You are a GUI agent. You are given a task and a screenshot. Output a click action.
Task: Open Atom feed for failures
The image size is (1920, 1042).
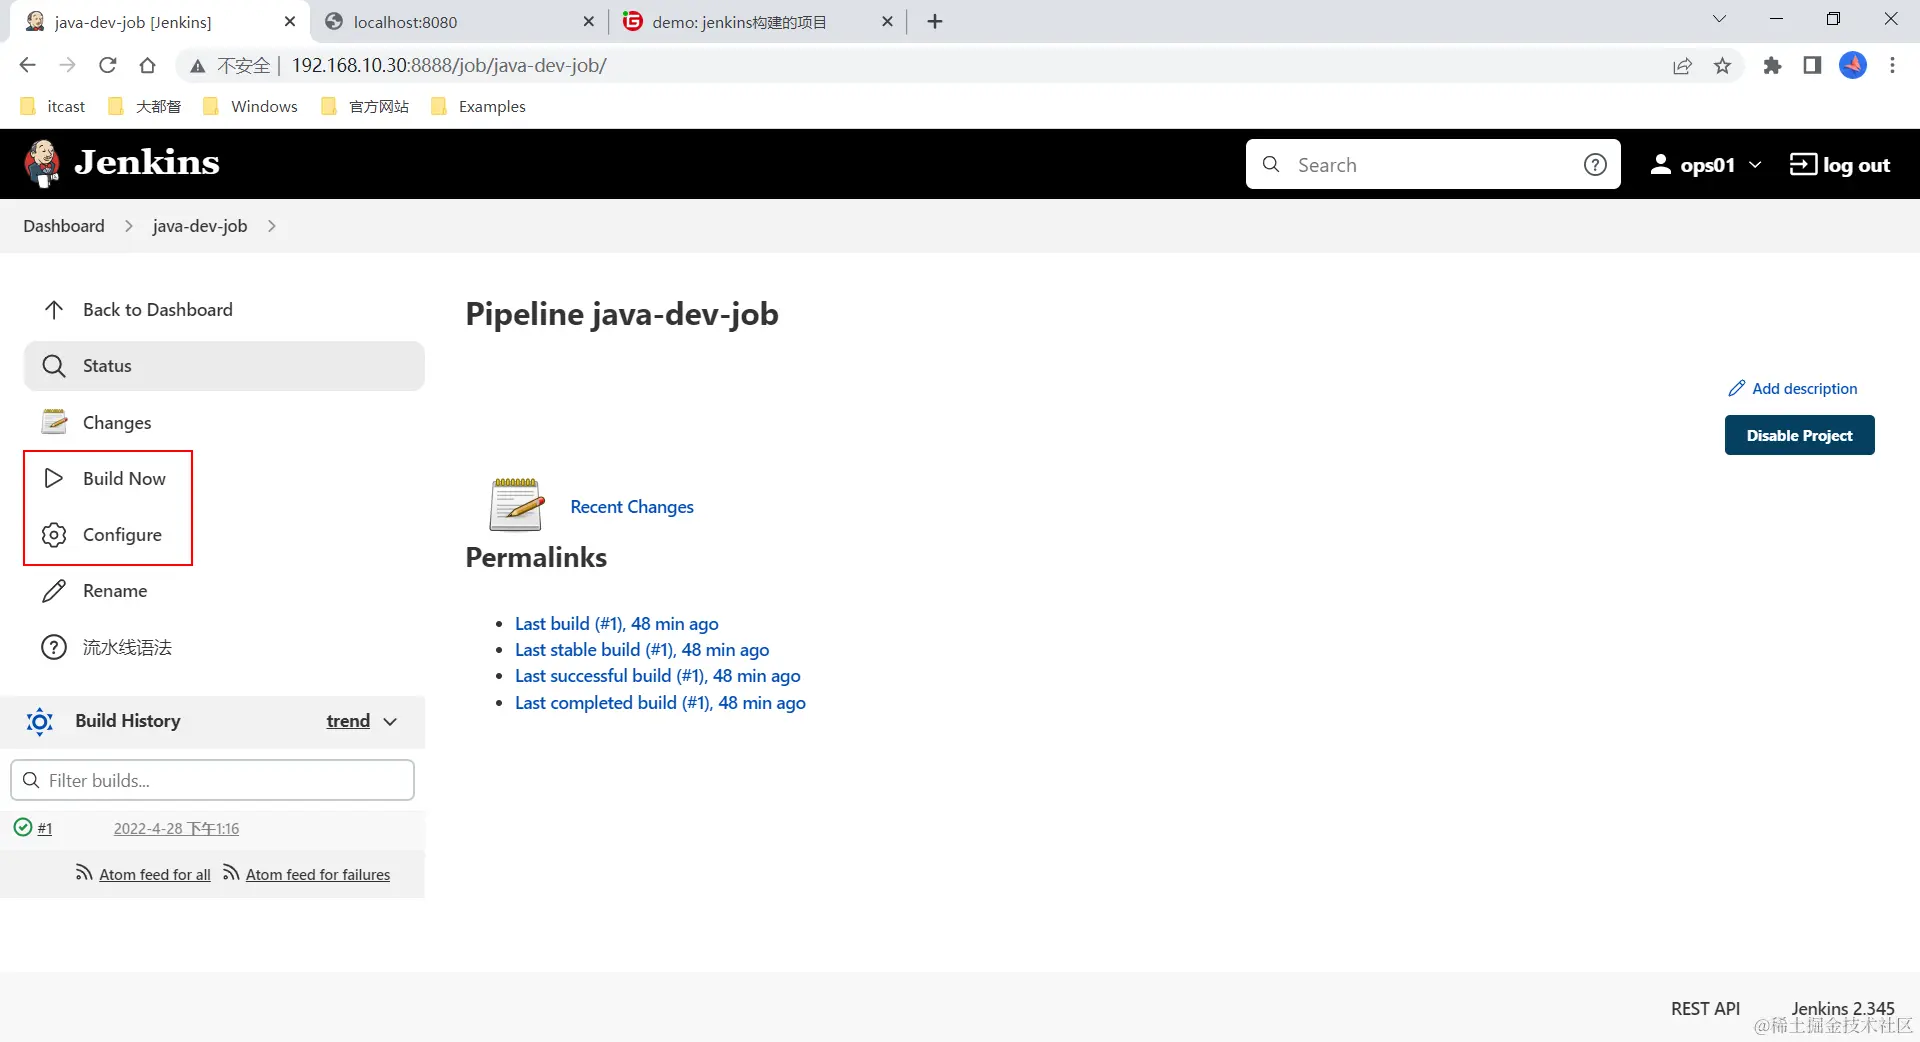click(x=318, y=874)
